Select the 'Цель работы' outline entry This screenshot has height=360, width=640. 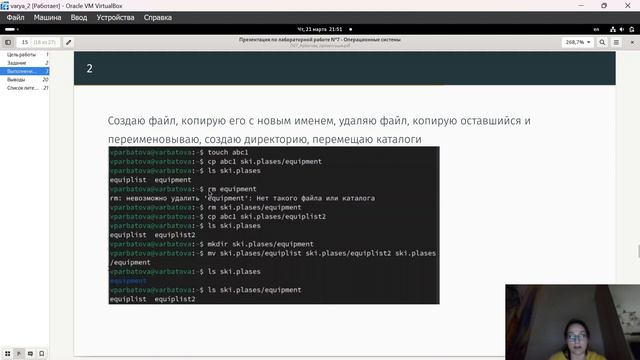pyautogui.click(x=25, y=55)
